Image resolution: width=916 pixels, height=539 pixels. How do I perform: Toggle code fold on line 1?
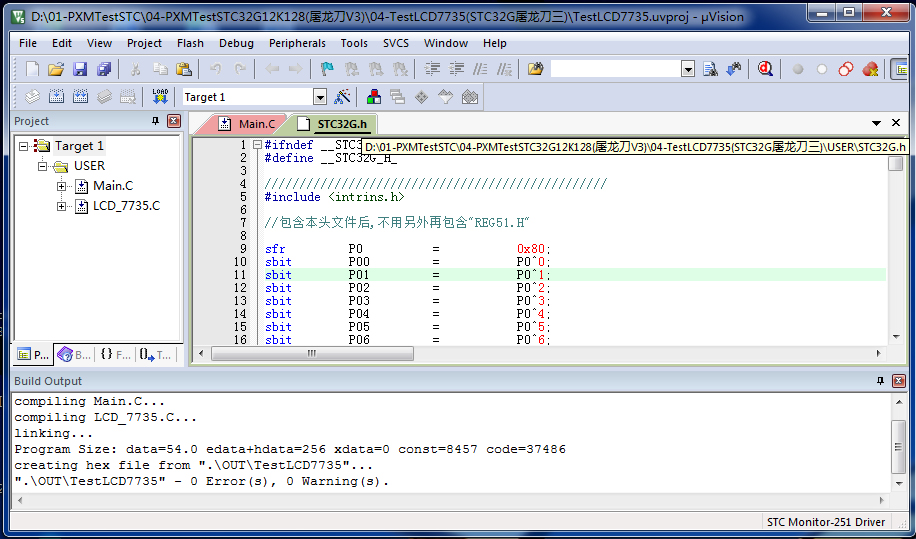(x=257, y=145)
